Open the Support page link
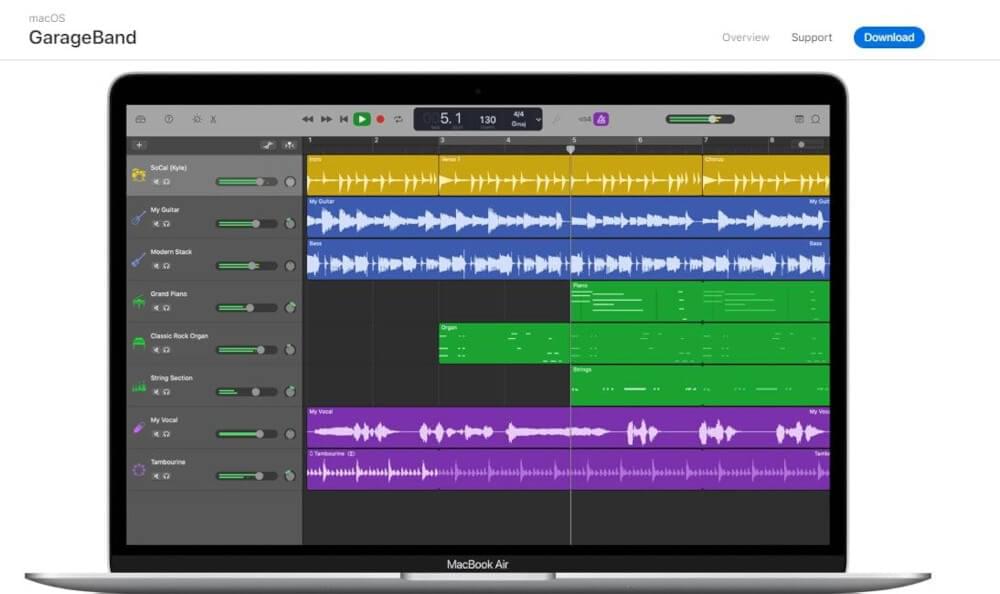 point(811,37)
